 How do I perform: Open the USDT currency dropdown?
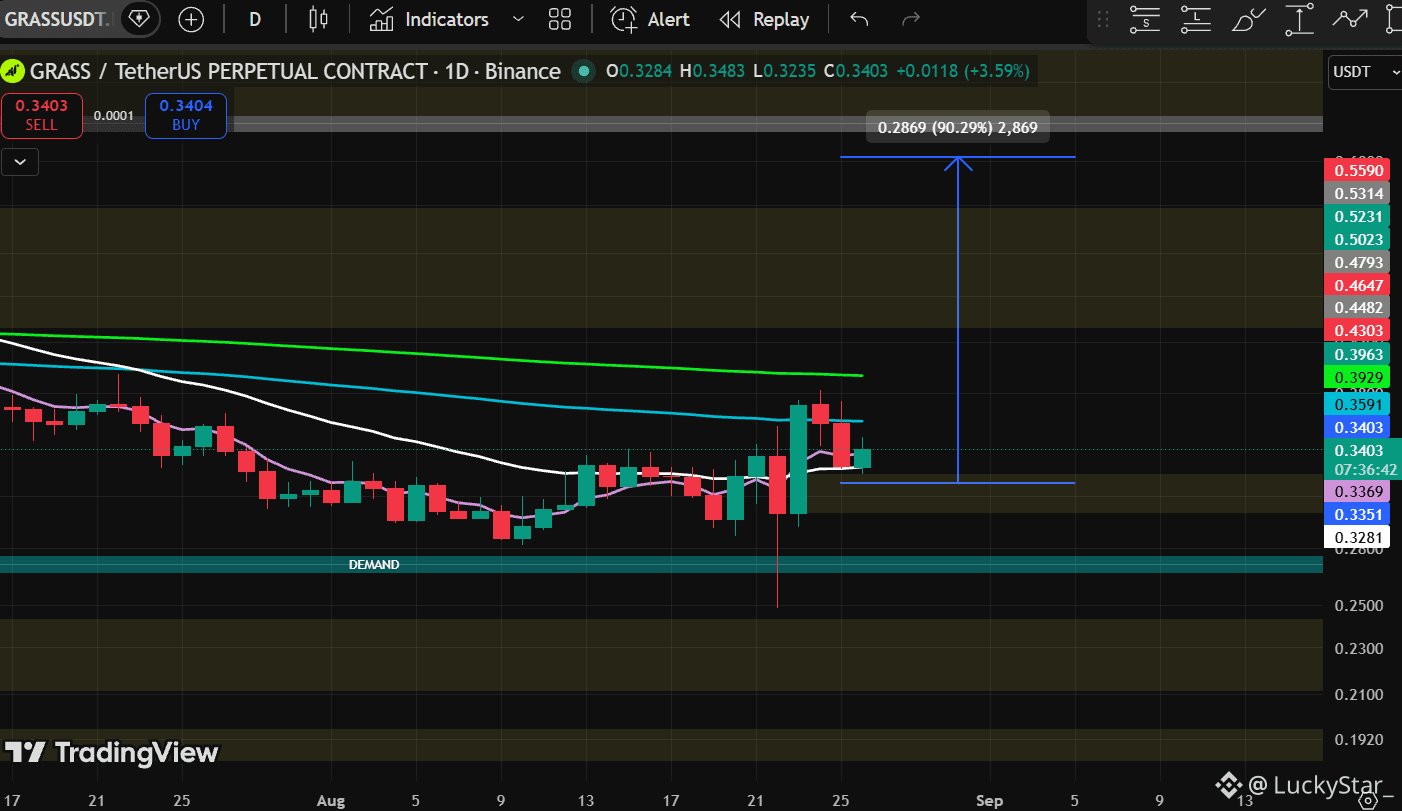(x=1364, y=72)
